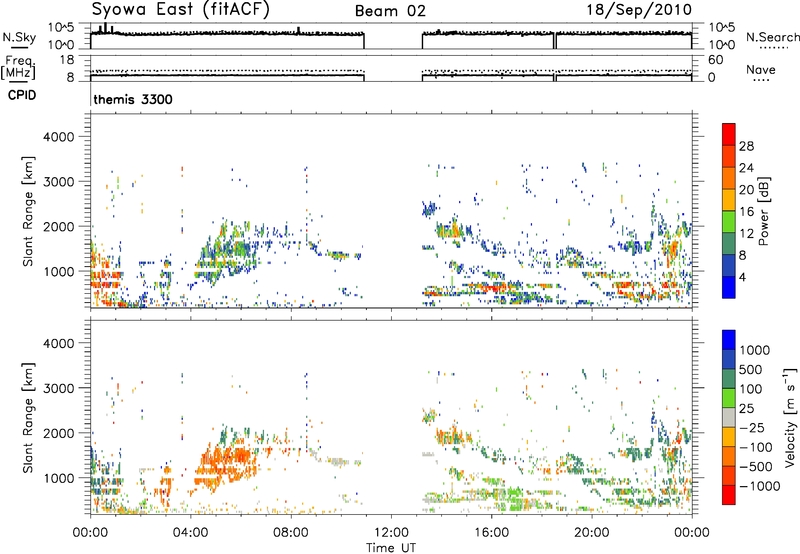
Task: Click the '16:00' time tick label
Action: click(491, 533)
